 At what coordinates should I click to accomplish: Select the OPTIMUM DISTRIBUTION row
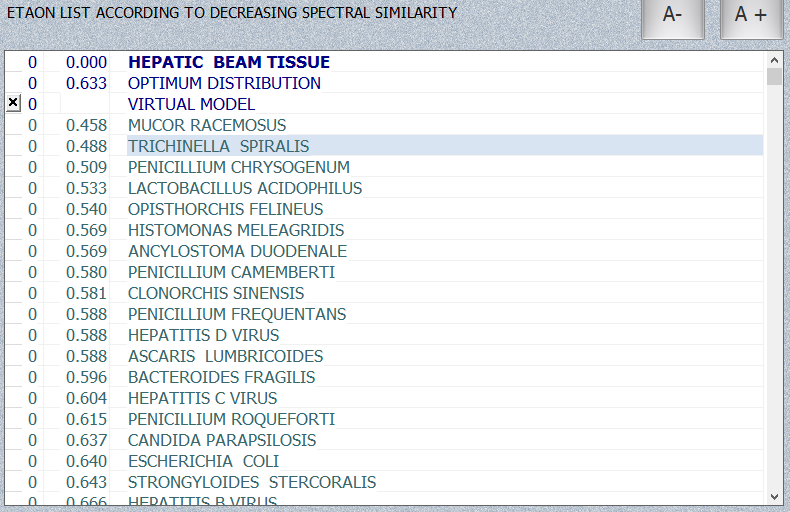pos(224,83)
